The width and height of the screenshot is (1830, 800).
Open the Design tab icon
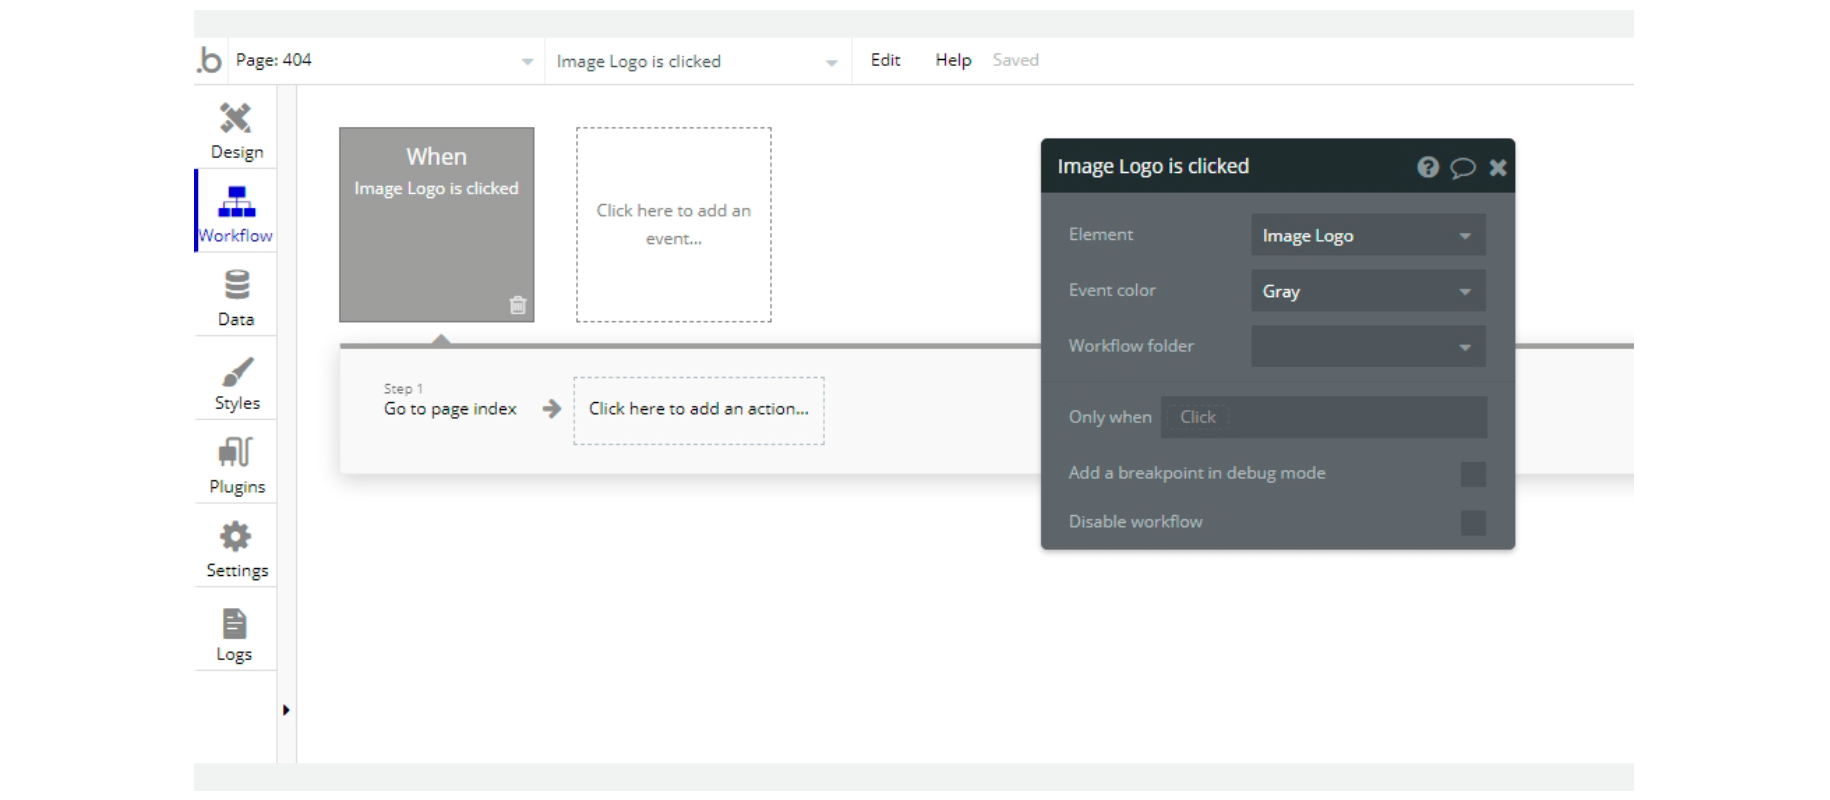pos(236,118)
